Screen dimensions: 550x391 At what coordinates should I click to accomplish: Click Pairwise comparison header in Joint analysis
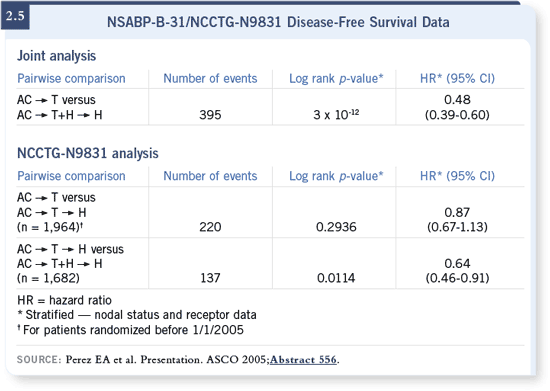click(x=71, y=79)
